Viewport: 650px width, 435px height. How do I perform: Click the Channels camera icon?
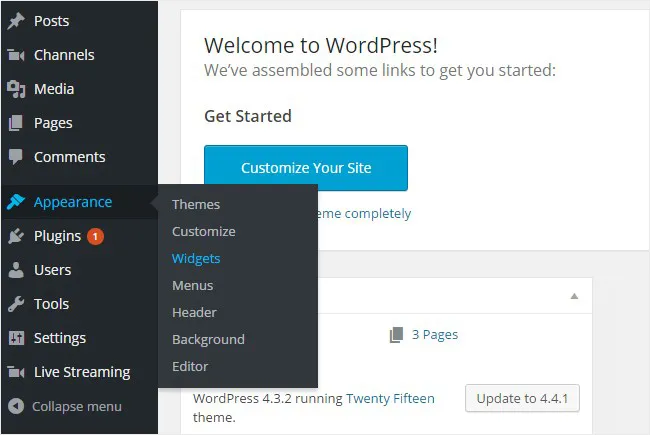[16, 55]
